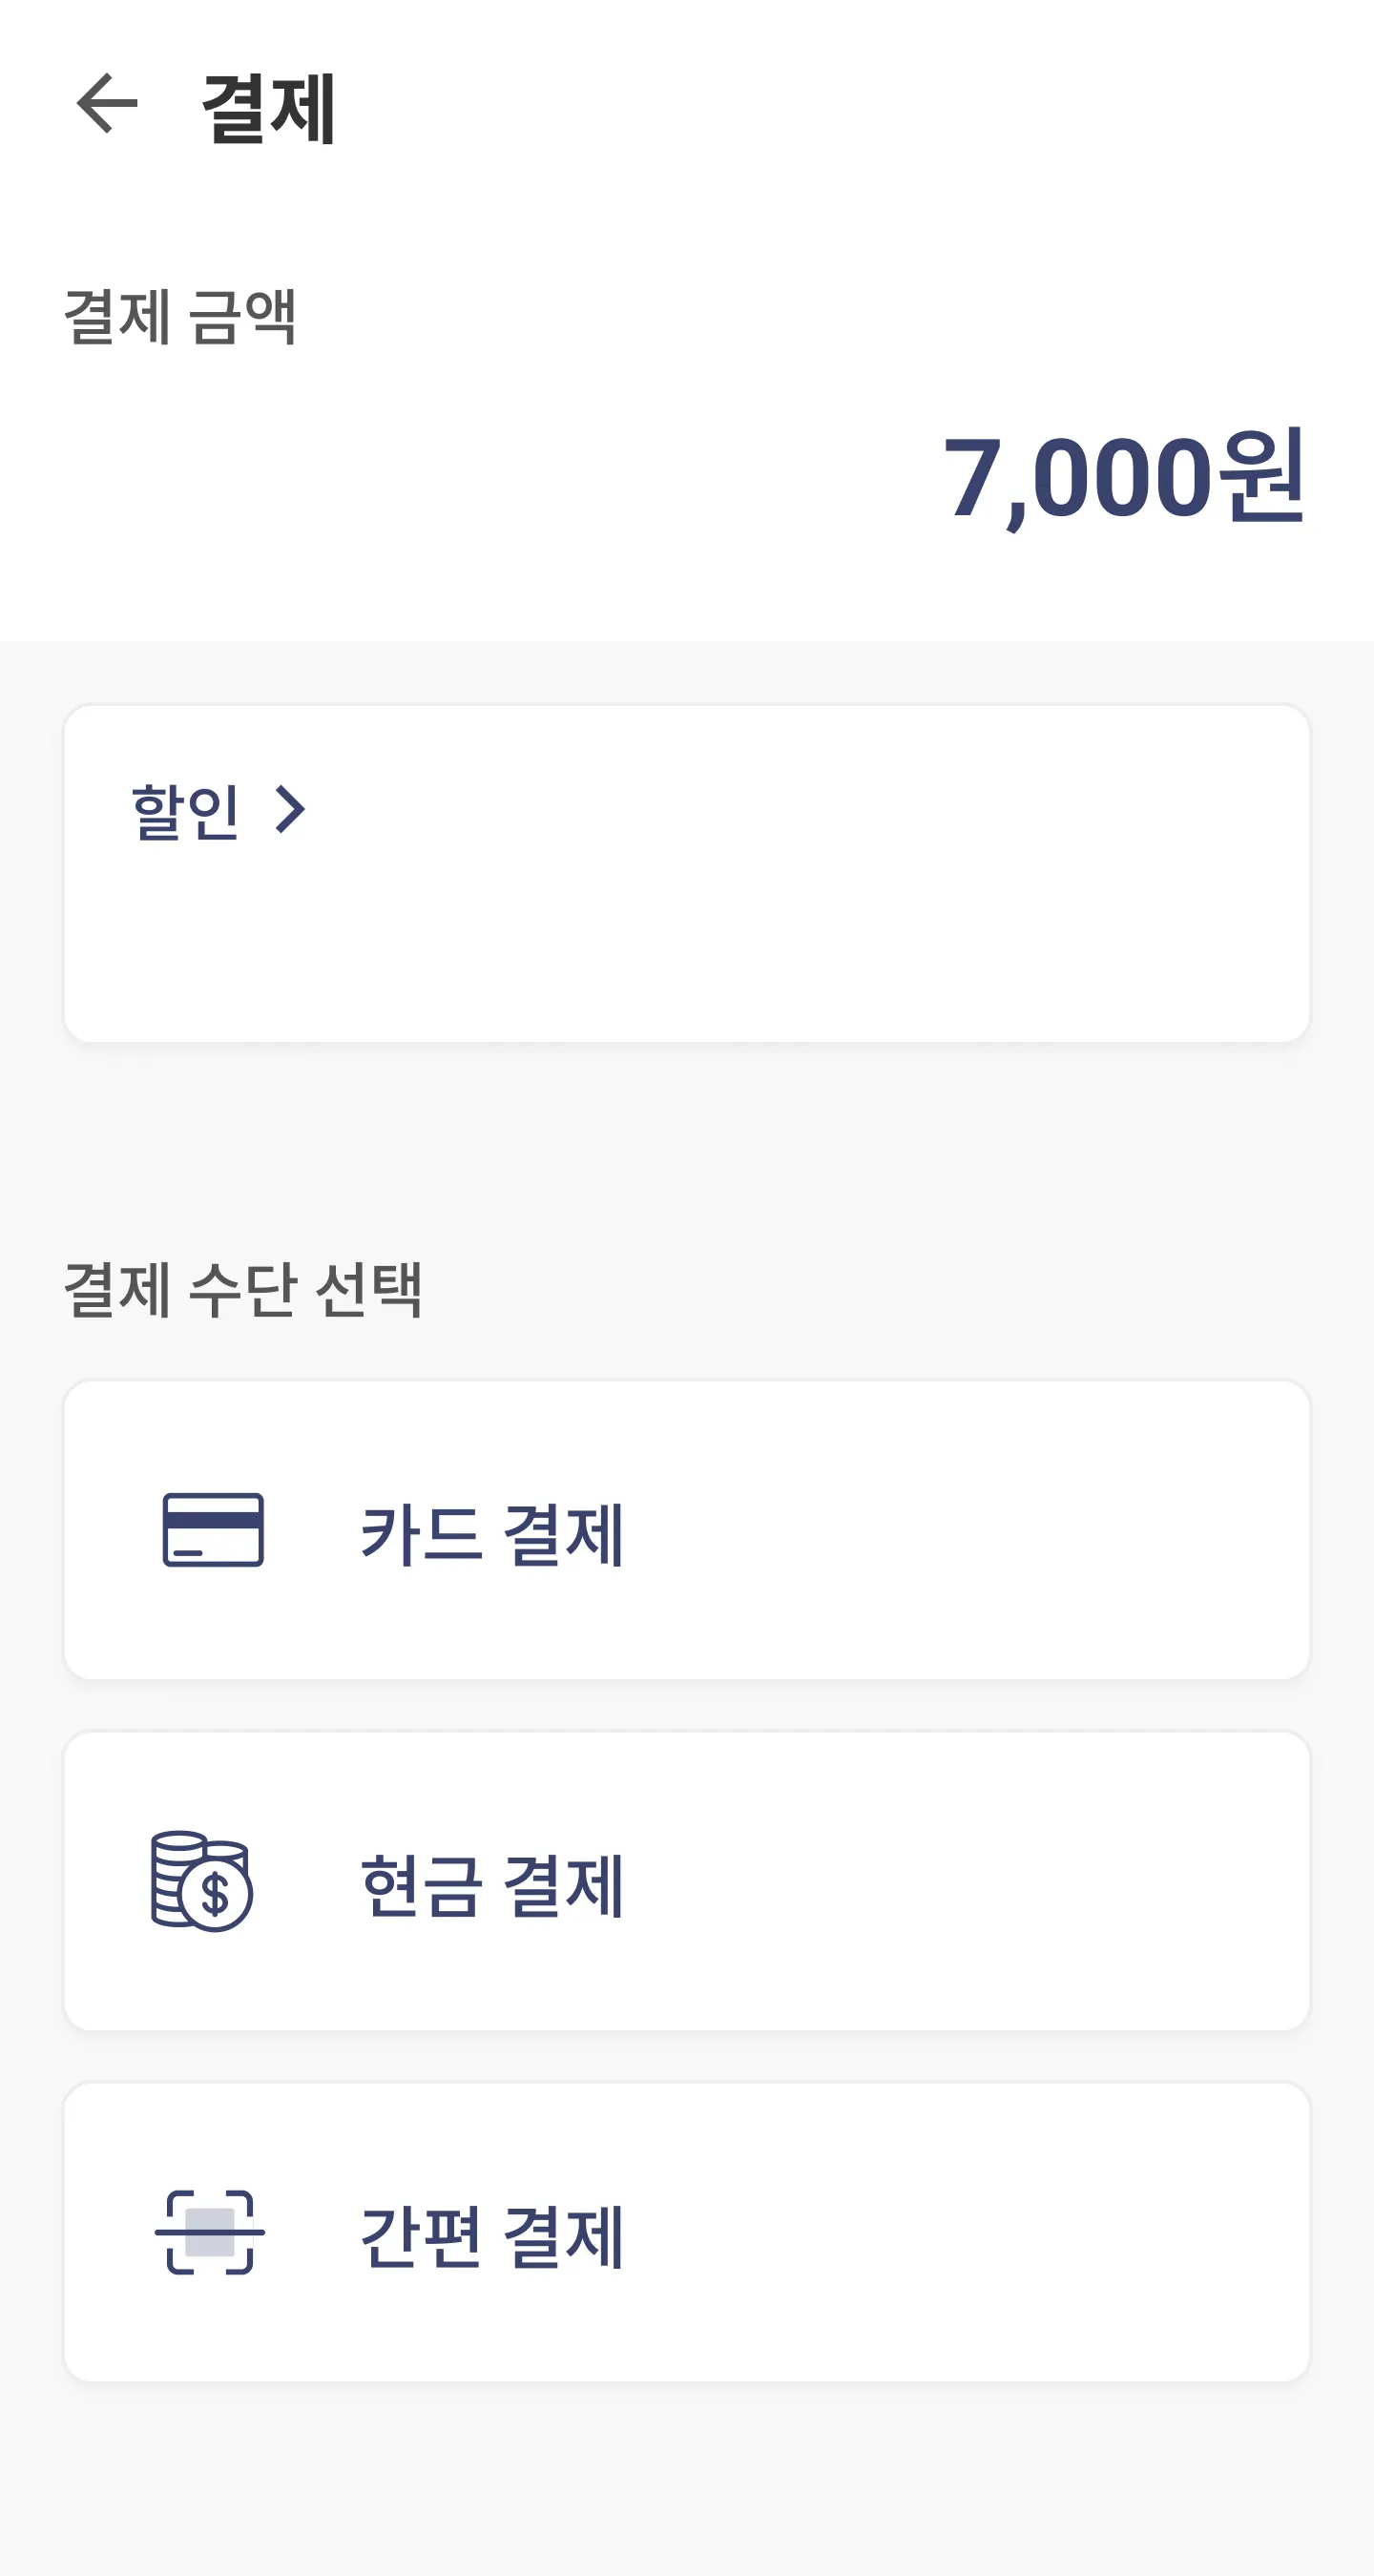
Task: Pick 간편 결제 payment option text
Action: pyautogui.click(x=492, y=2235)
